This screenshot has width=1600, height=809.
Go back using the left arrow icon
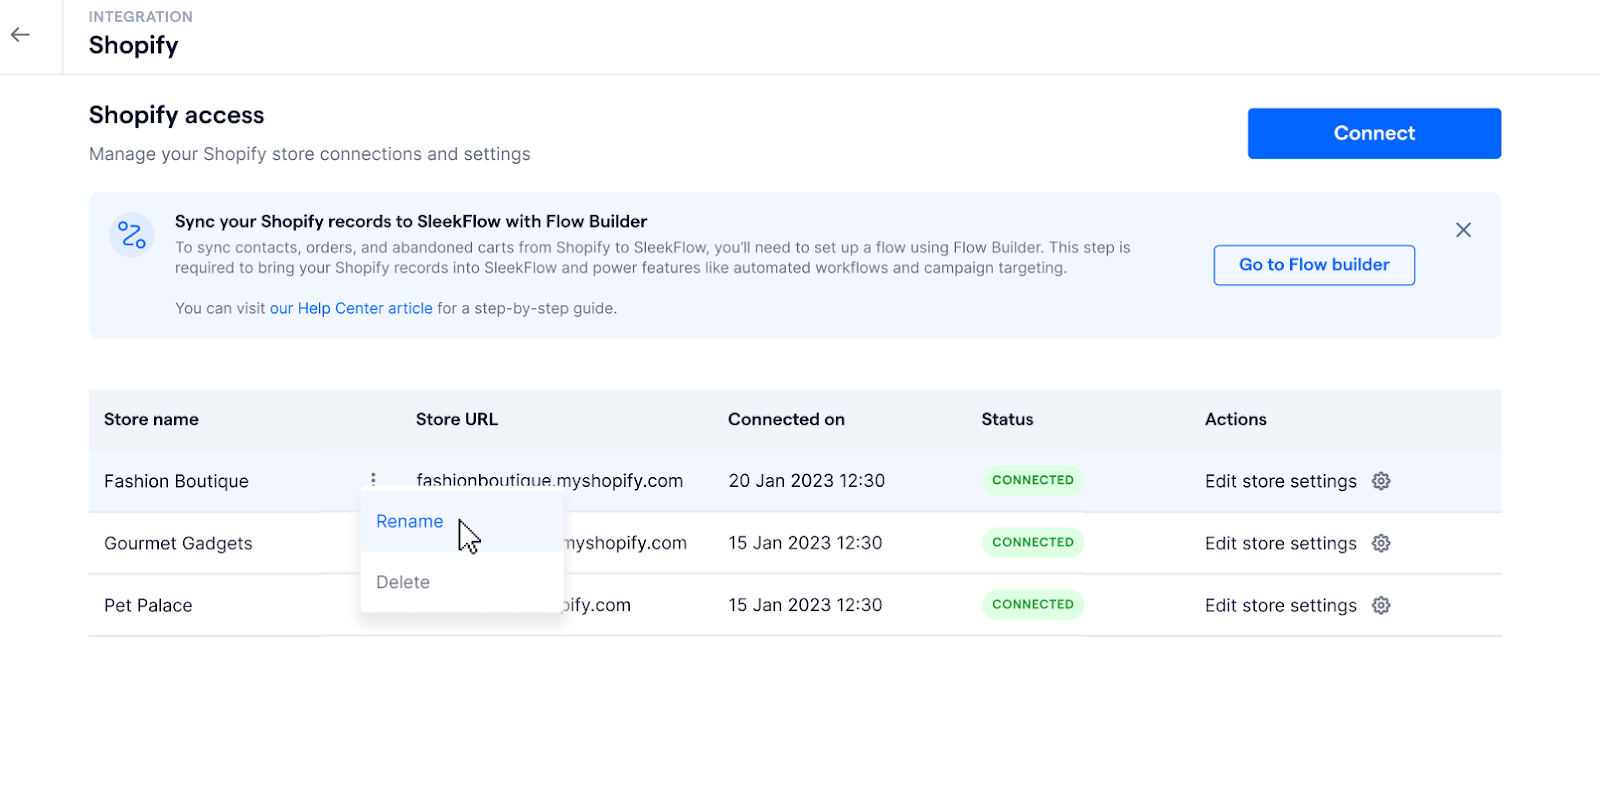(x=20, y=35)
